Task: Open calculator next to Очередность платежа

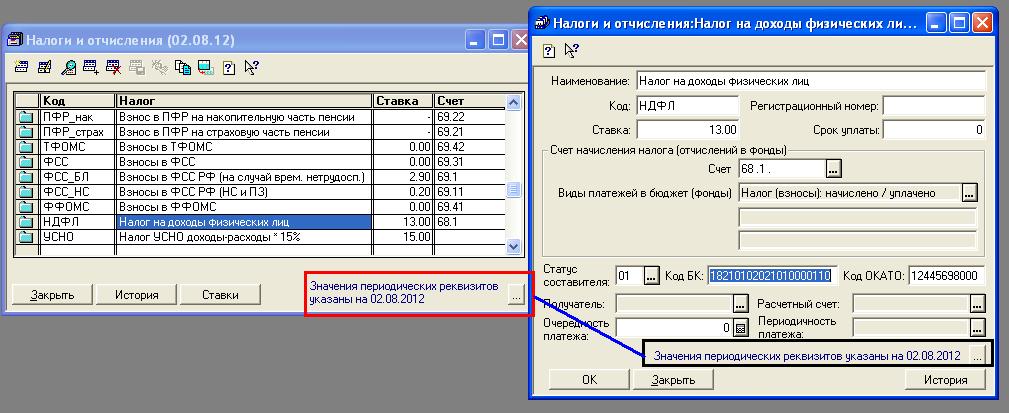Action: [741, 327]
